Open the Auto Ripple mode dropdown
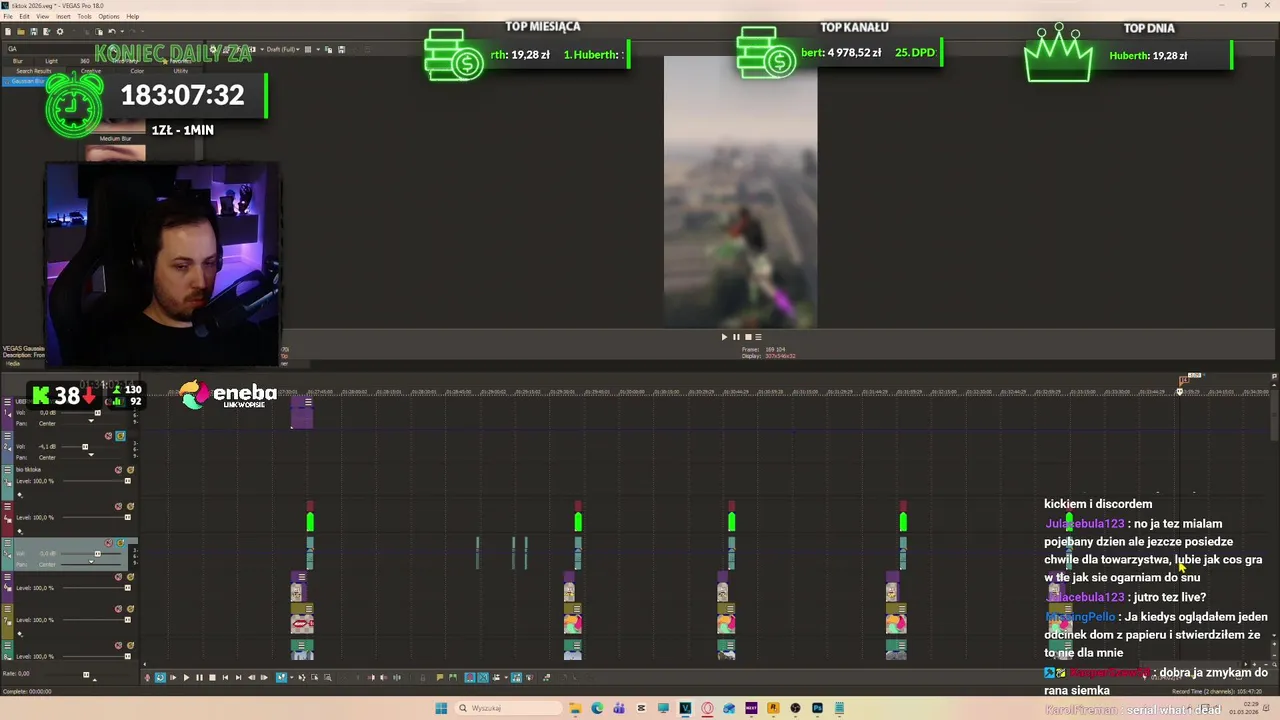The height and width of the screenshot is (720, 1280). point(506,678)
